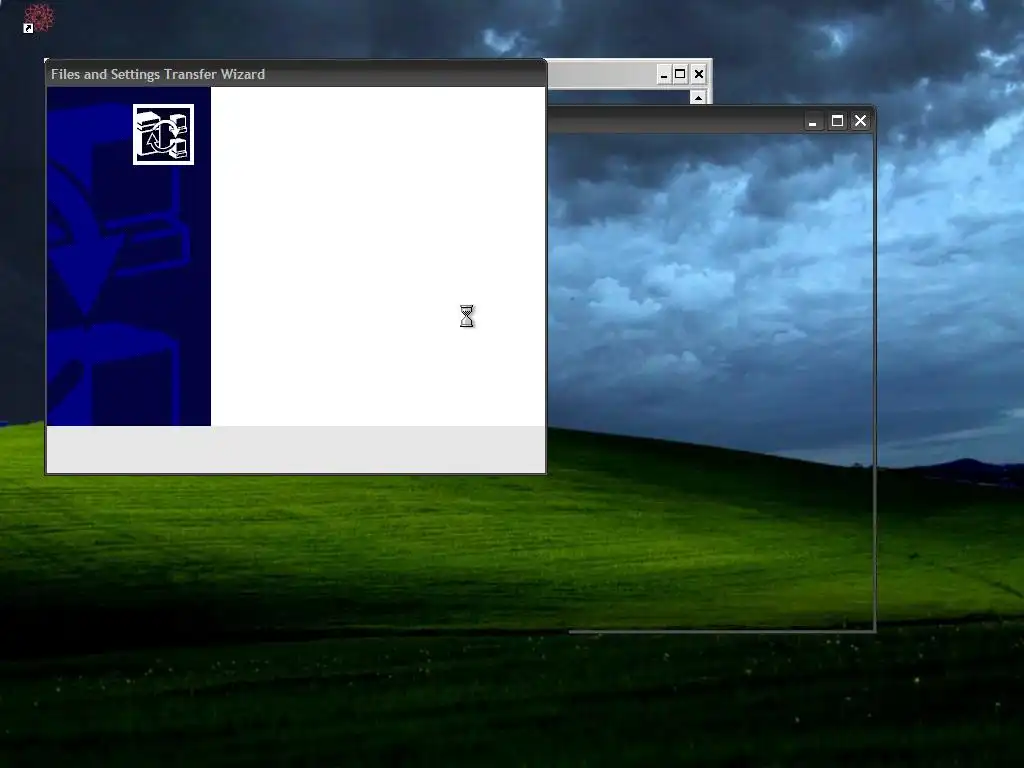Minimize the dark transparent window
Screen dimensions: 1024x768
point(813,121)
